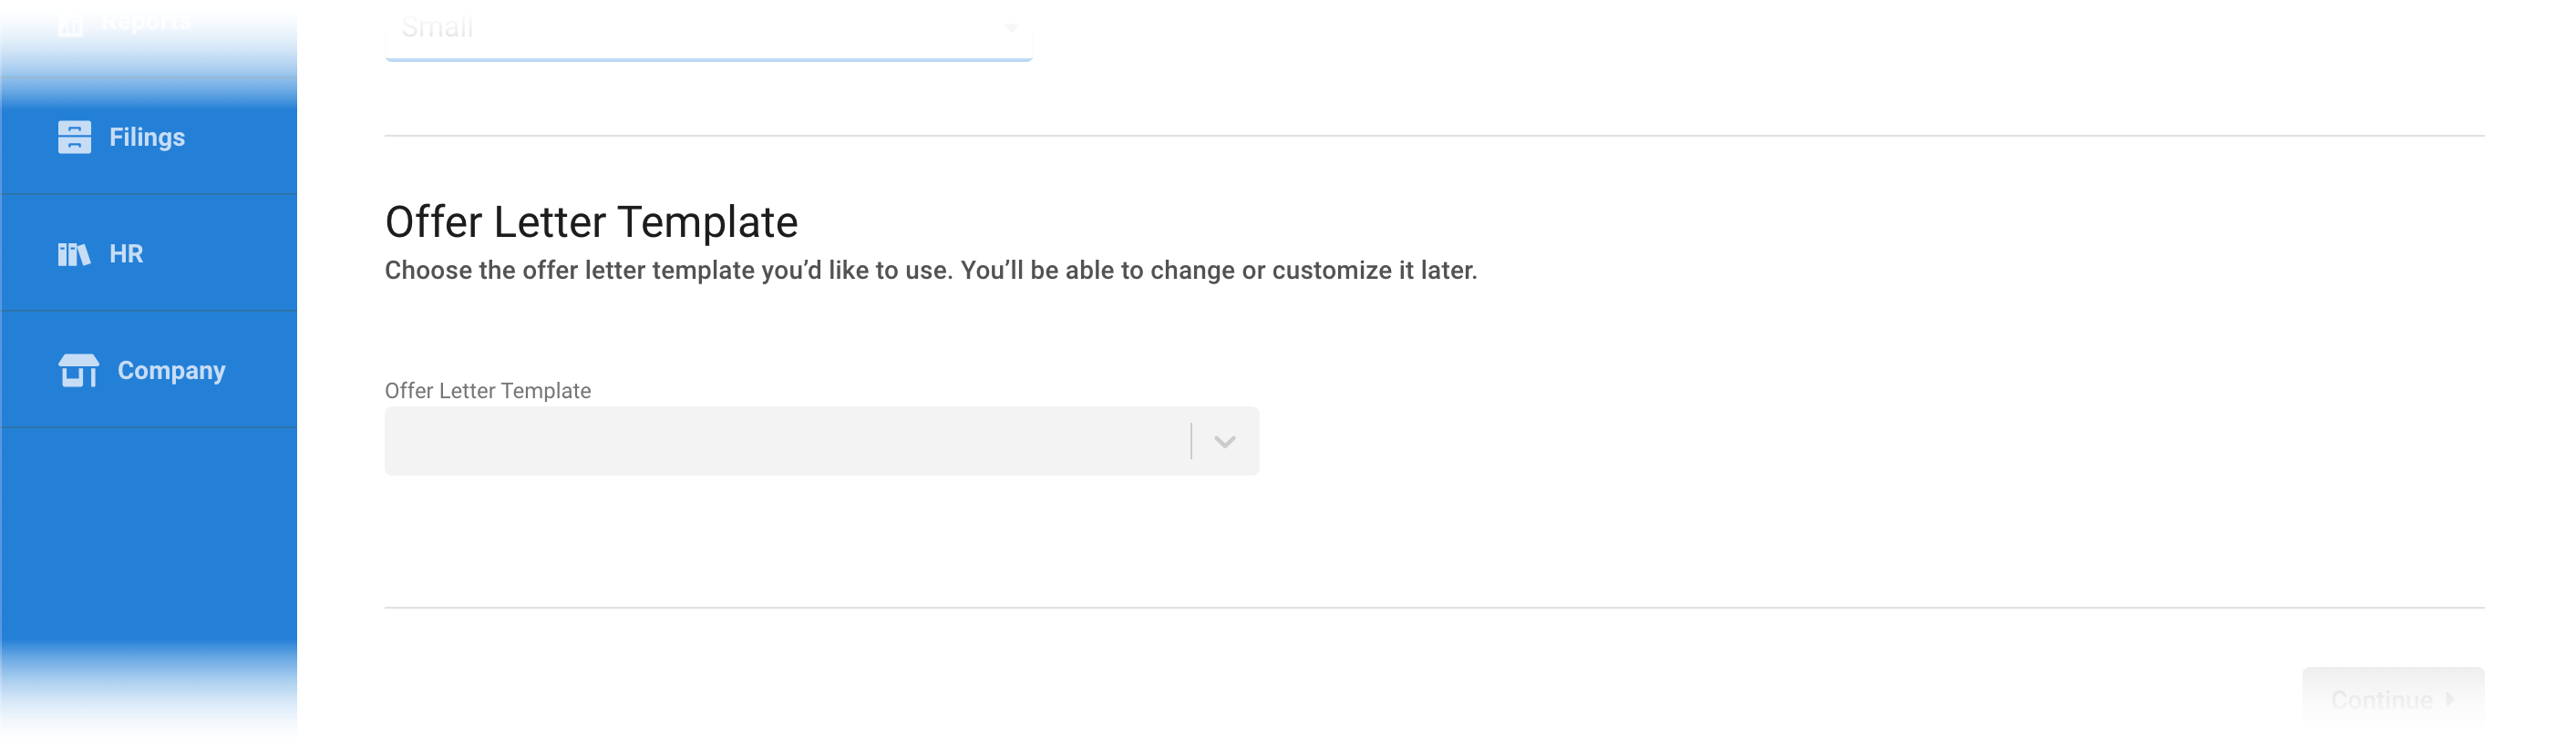This screenshot has height=749, width=2576.
Task: Click the arrow icon on Continue button
Action: pyautogui.click(x=2449, y=699)
